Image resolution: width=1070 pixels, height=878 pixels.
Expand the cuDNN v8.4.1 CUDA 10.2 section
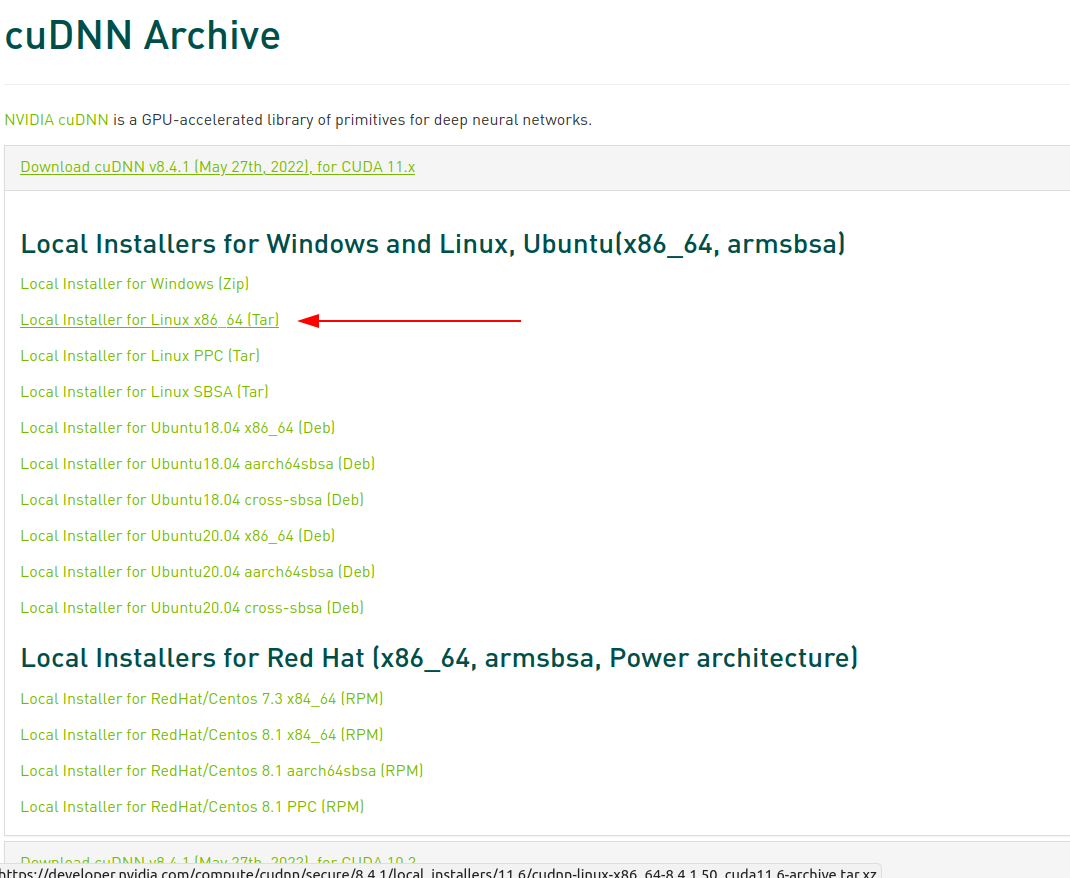tap(217, 860)
